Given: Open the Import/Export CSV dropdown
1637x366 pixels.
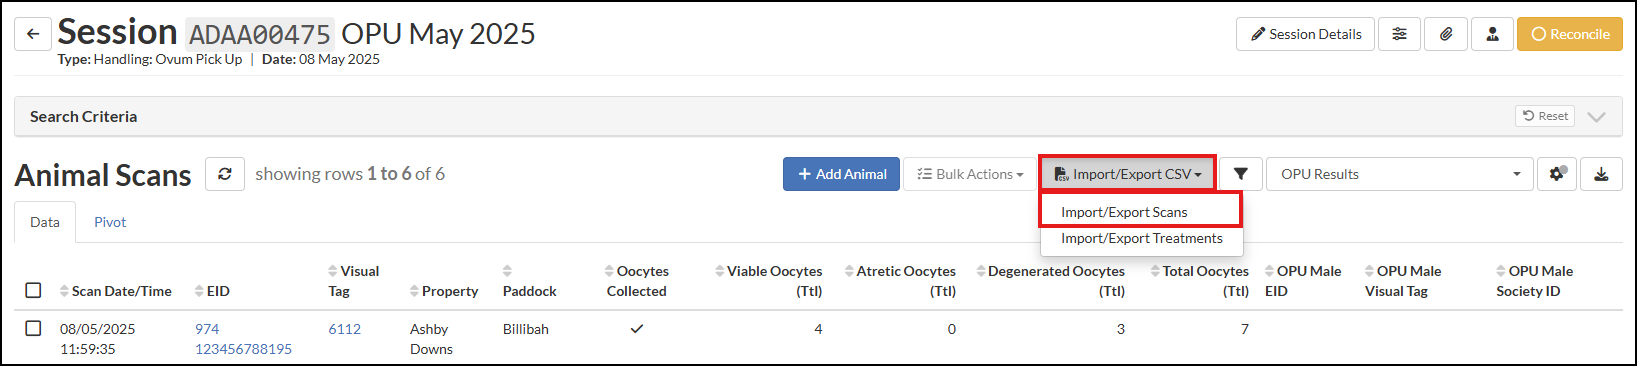Looking at the screenshot, I should click(x=1128, y=174).
